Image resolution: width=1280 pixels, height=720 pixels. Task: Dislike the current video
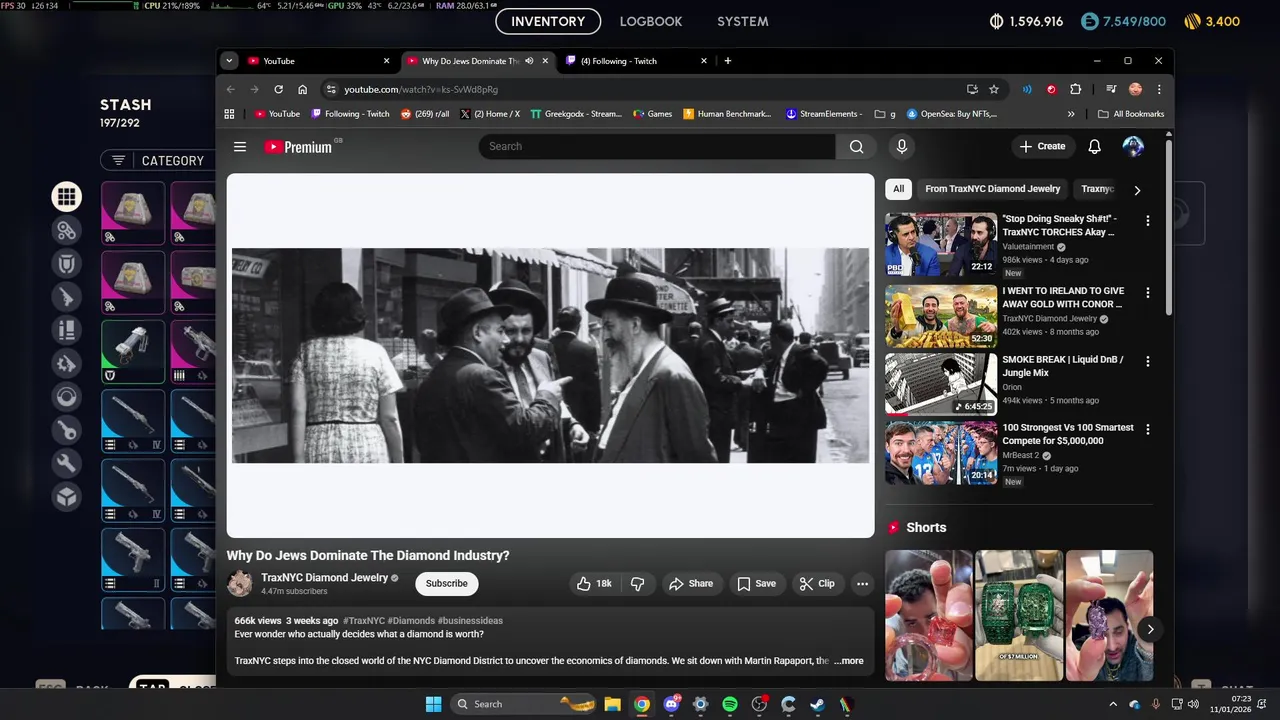click(637, 583)
